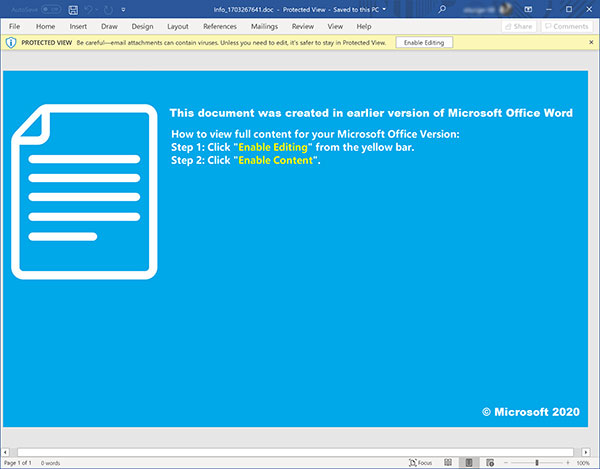Viewport: 600px width, 469px height.
Task: Open the Mailings tab
Action: click(x=264, y=26)
